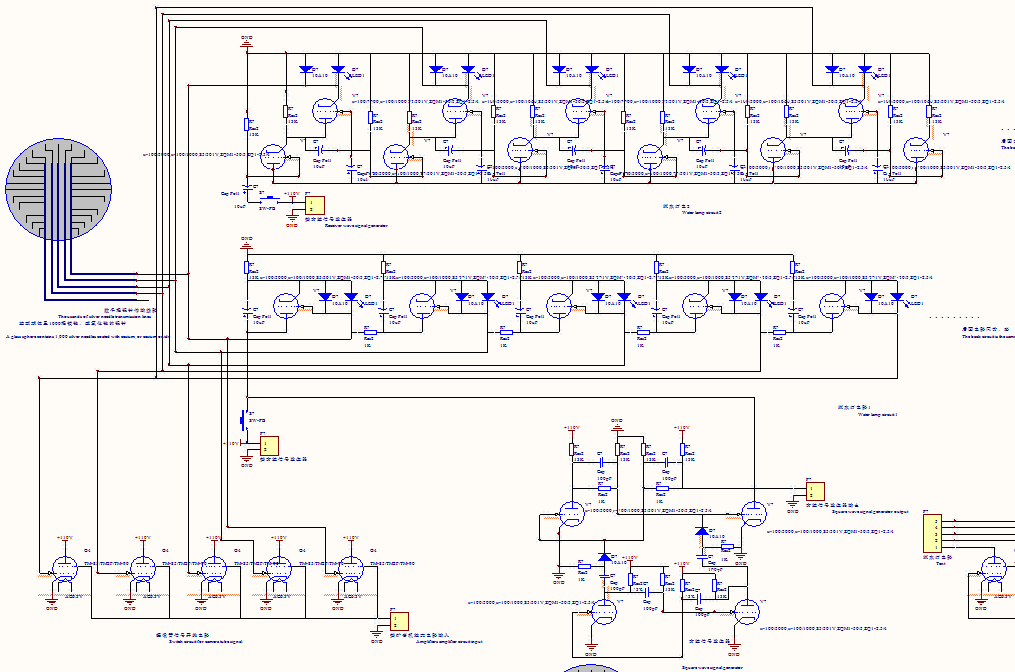
Task: Select the fifth tube in bottom-left tube row
Action: [349, 571]
